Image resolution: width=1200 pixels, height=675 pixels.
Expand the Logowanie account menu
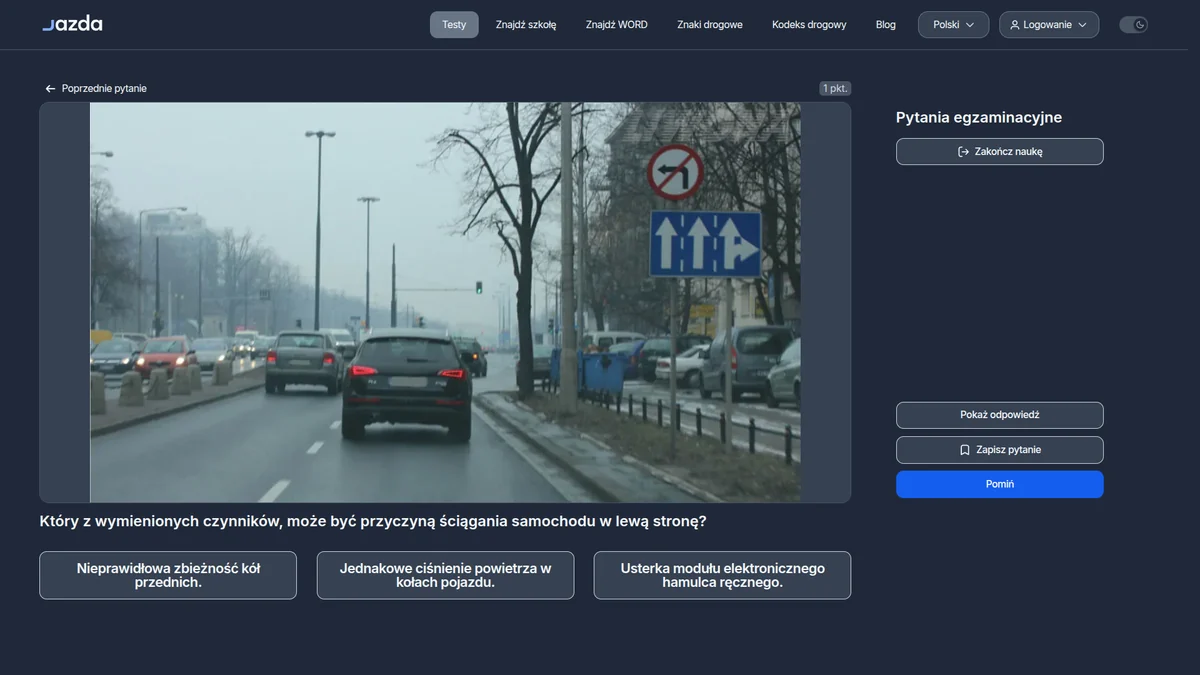[x=1048, y=25]
